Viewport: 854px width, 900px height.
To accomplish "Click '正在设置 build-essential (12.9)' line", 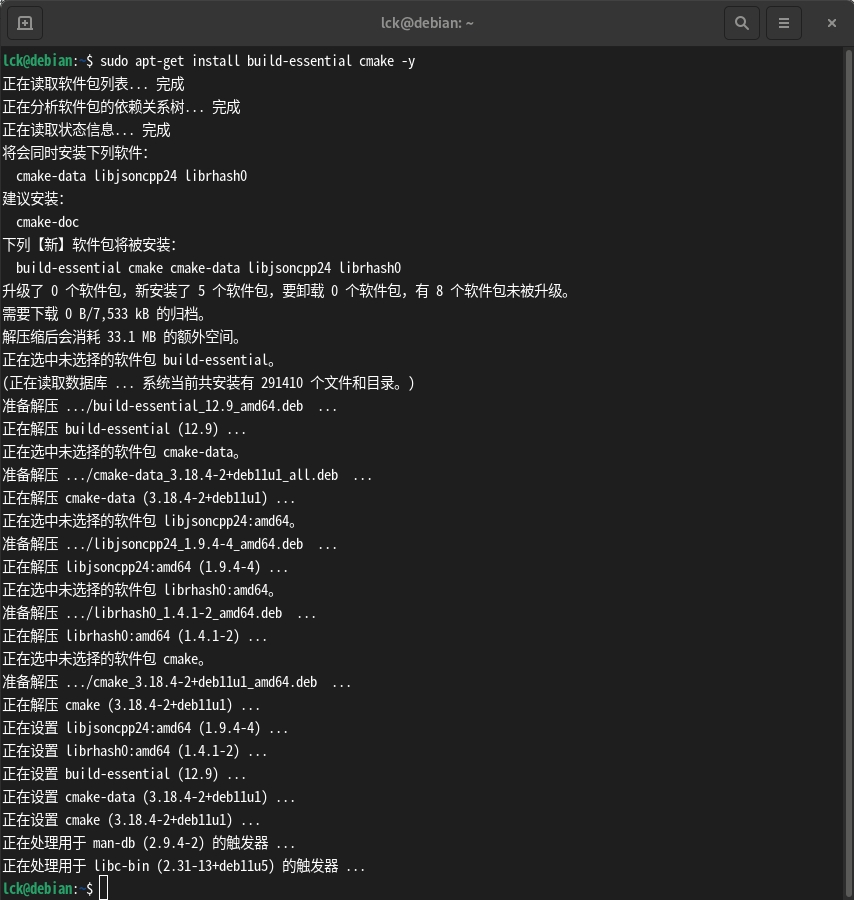I will pos(125,774).
